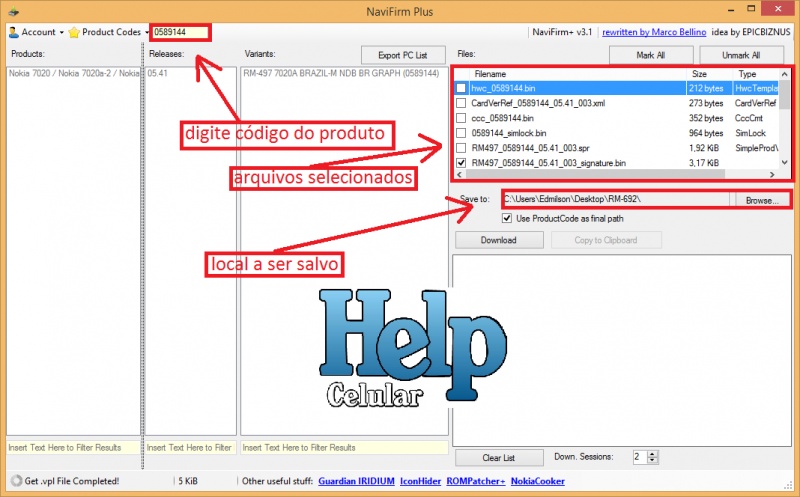This screenshot has height=497, width=800.
Task: Check the hwc_0589144.bin file checkbox
Action: pyautogui.click(x=461, y=88)
